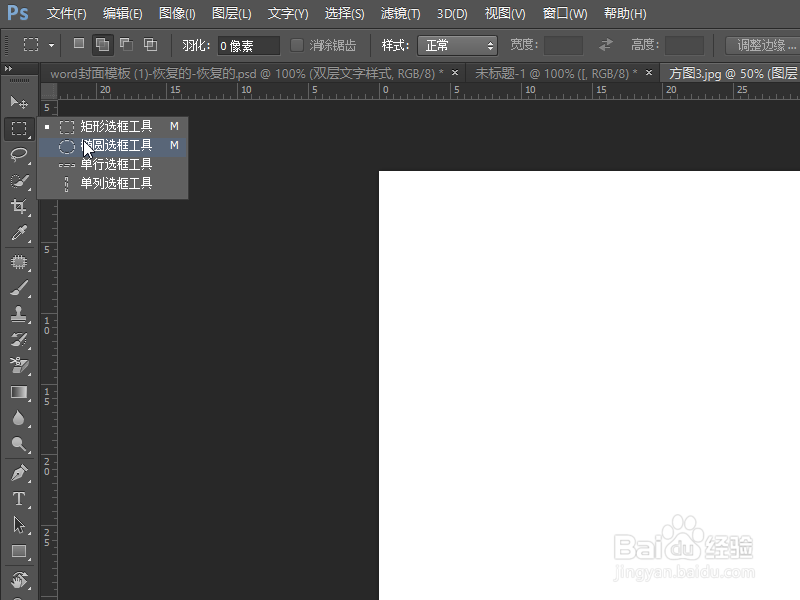The width and height of the screenshot is (800, 600).
Task: Click the 宽度 width input field
Action: tap(563, 45)
